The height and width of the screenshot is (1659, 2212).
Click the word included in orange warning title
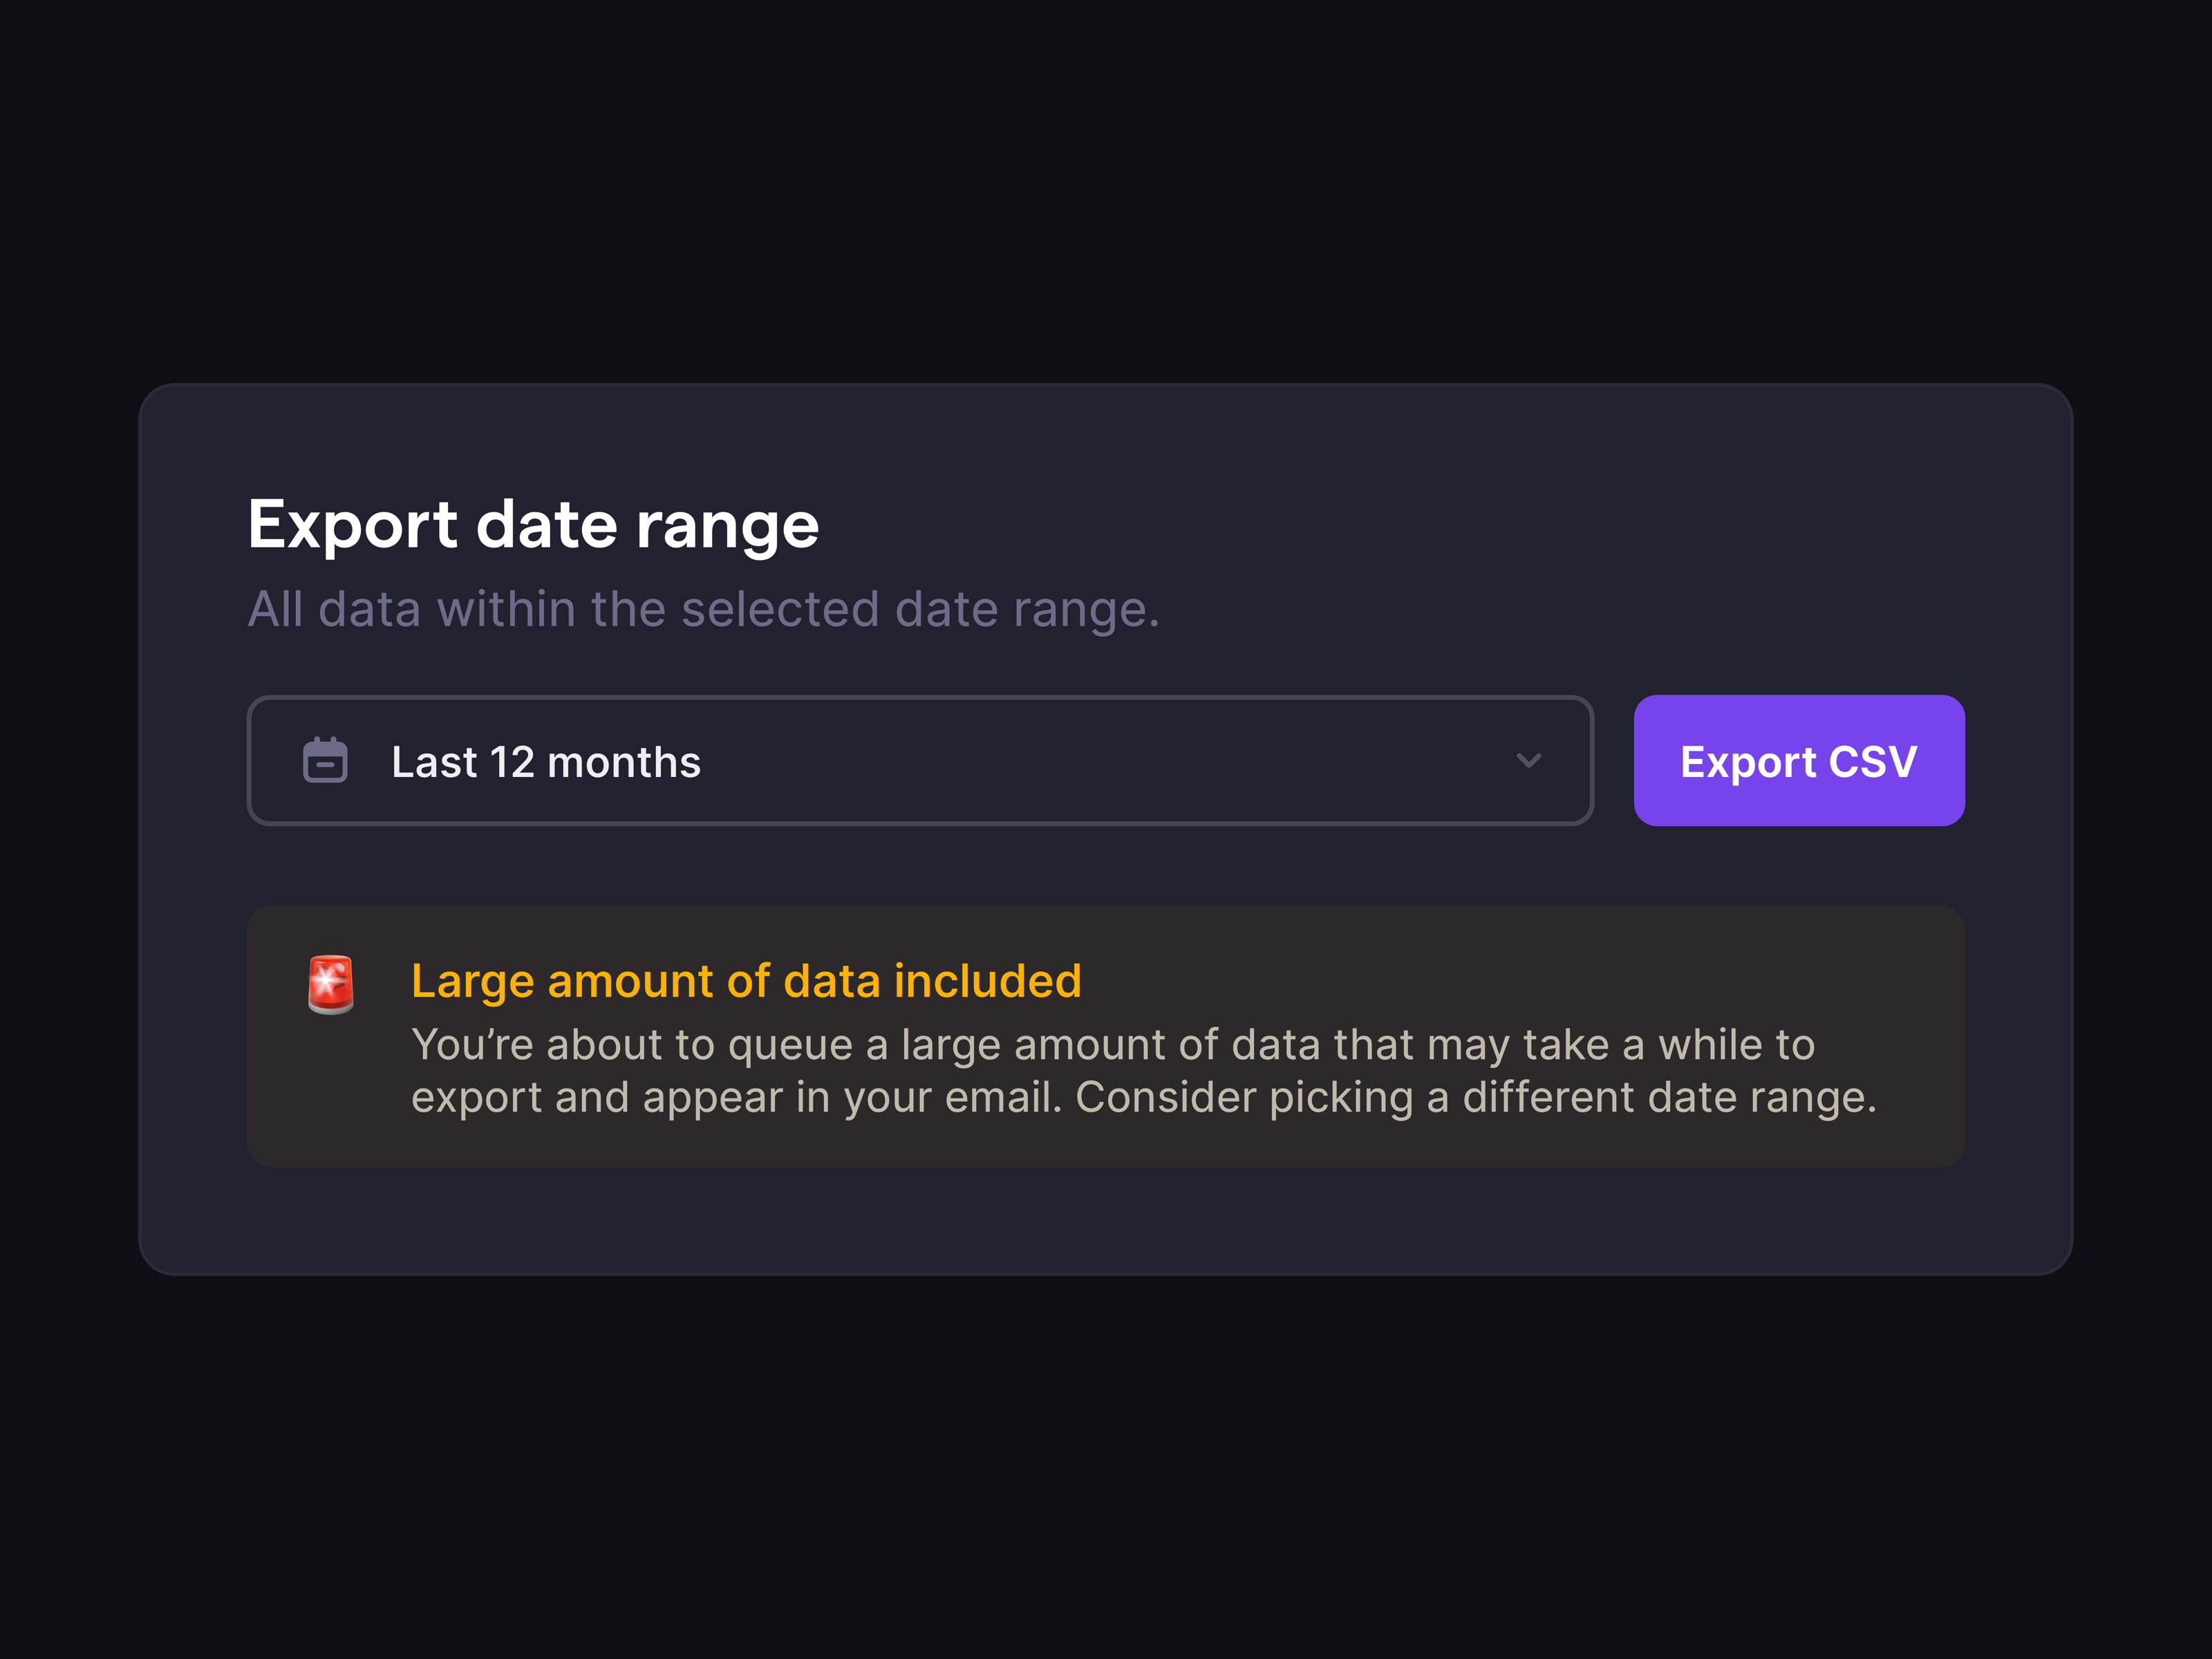pos(988,981)
